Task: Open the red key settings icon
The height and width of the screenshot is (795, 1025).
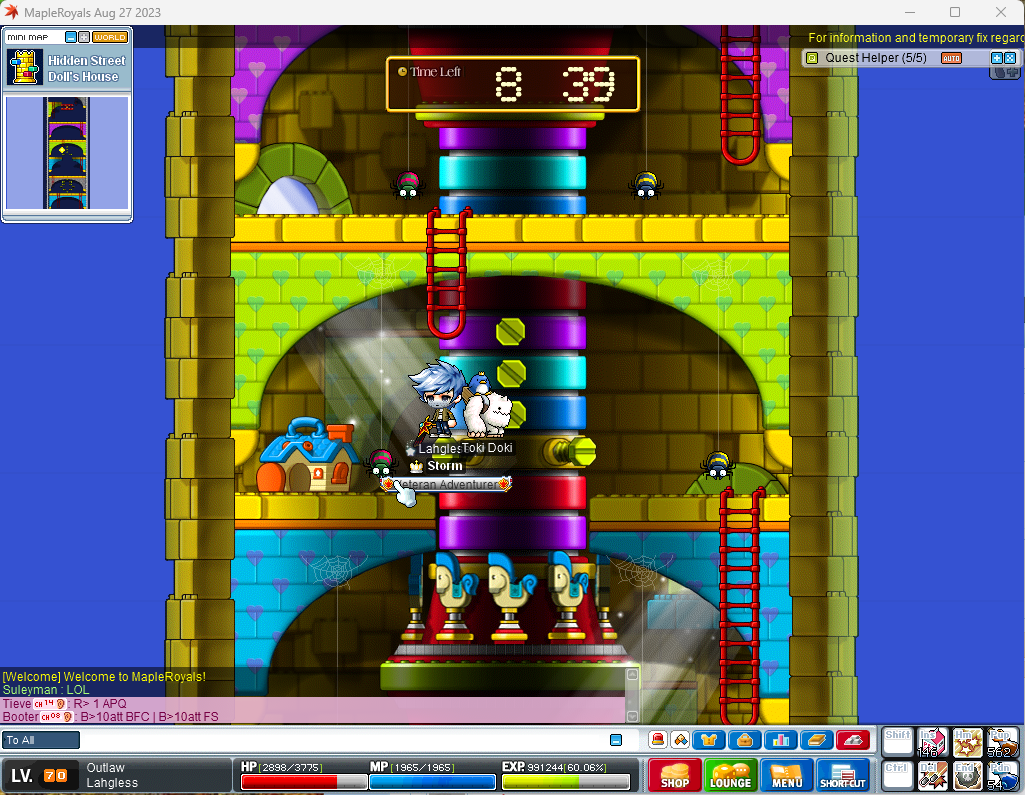Action: tap(852, 740)
